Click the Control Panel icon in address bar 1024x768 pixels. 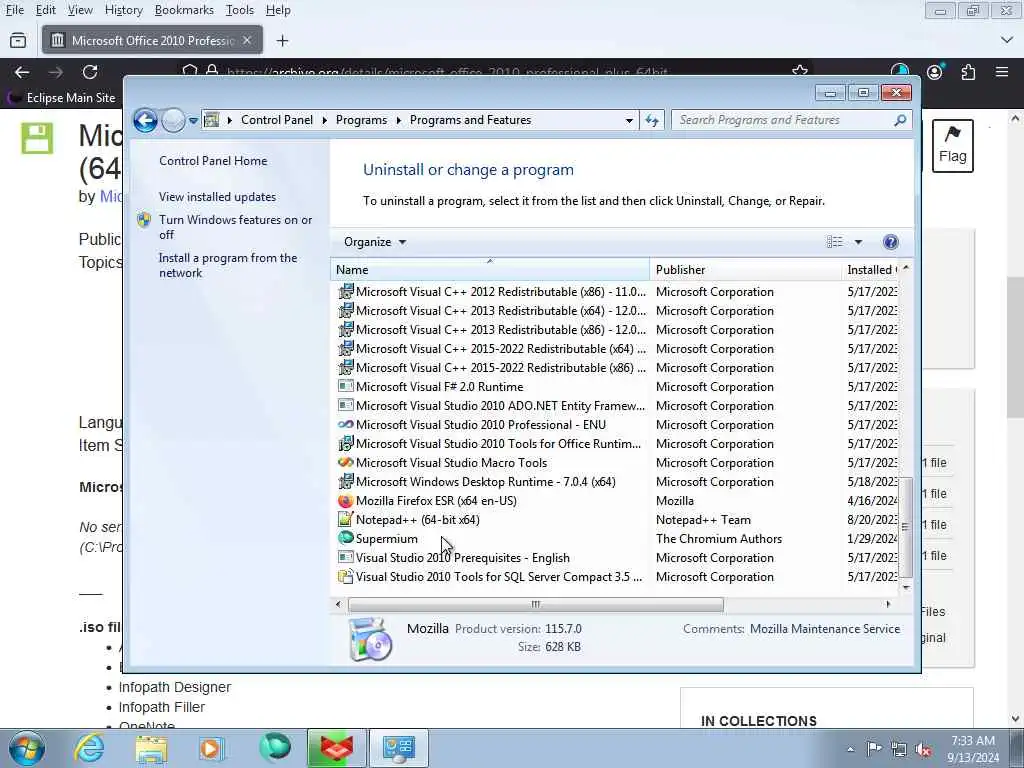pos(212,120)
